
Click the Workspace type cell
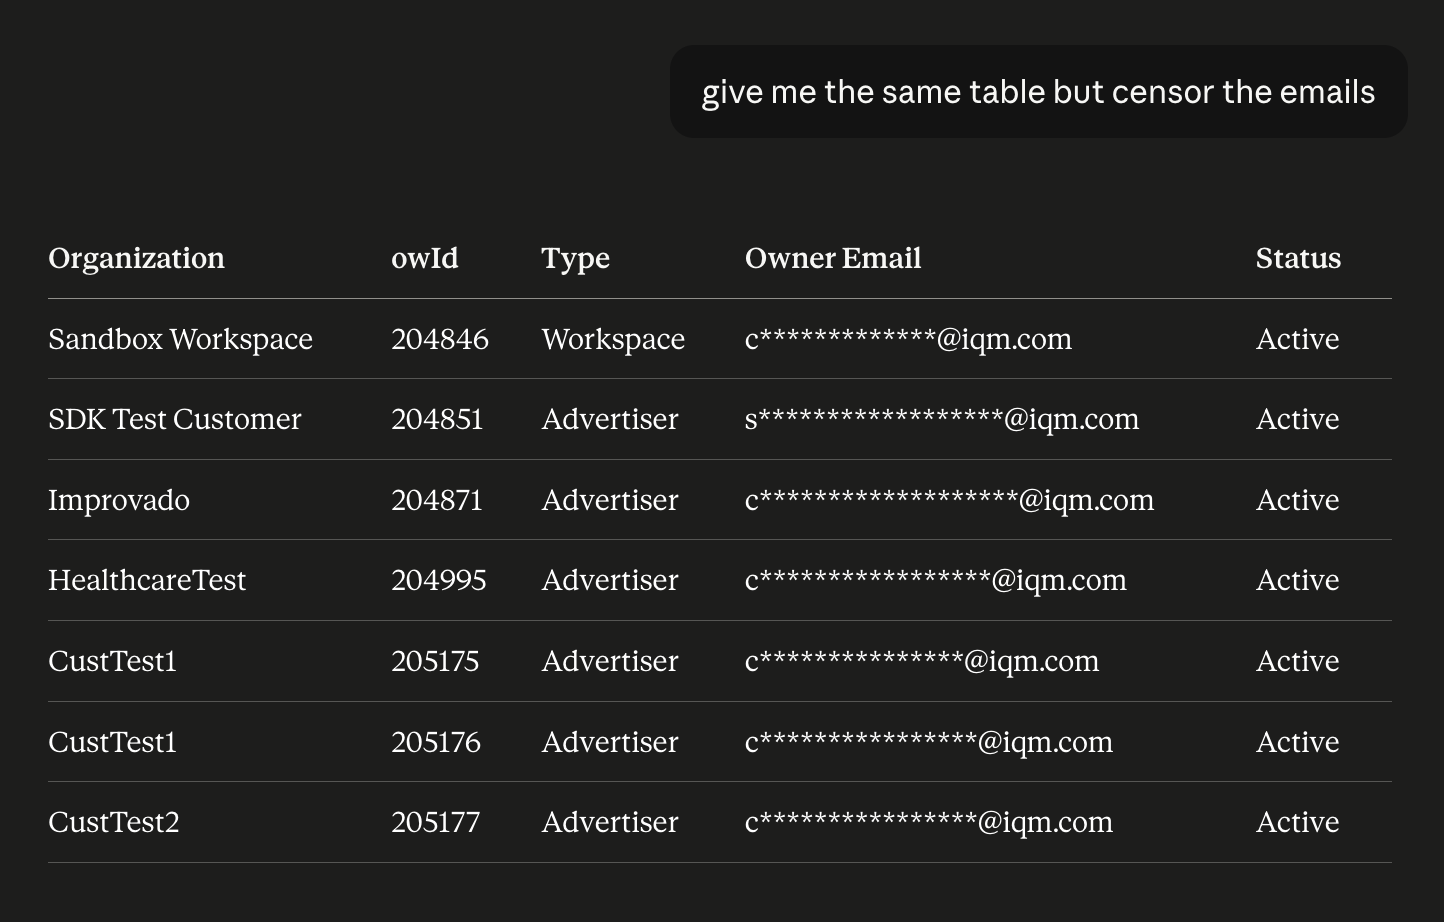pos(613,339)
